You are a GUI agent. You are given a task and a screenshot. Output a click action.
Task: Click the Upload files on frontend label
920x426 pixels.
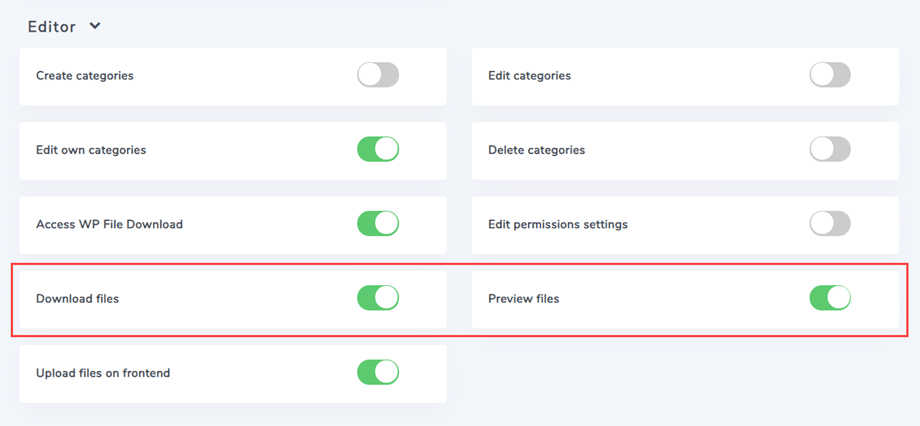pyautogui.click(x=103, y=373)
